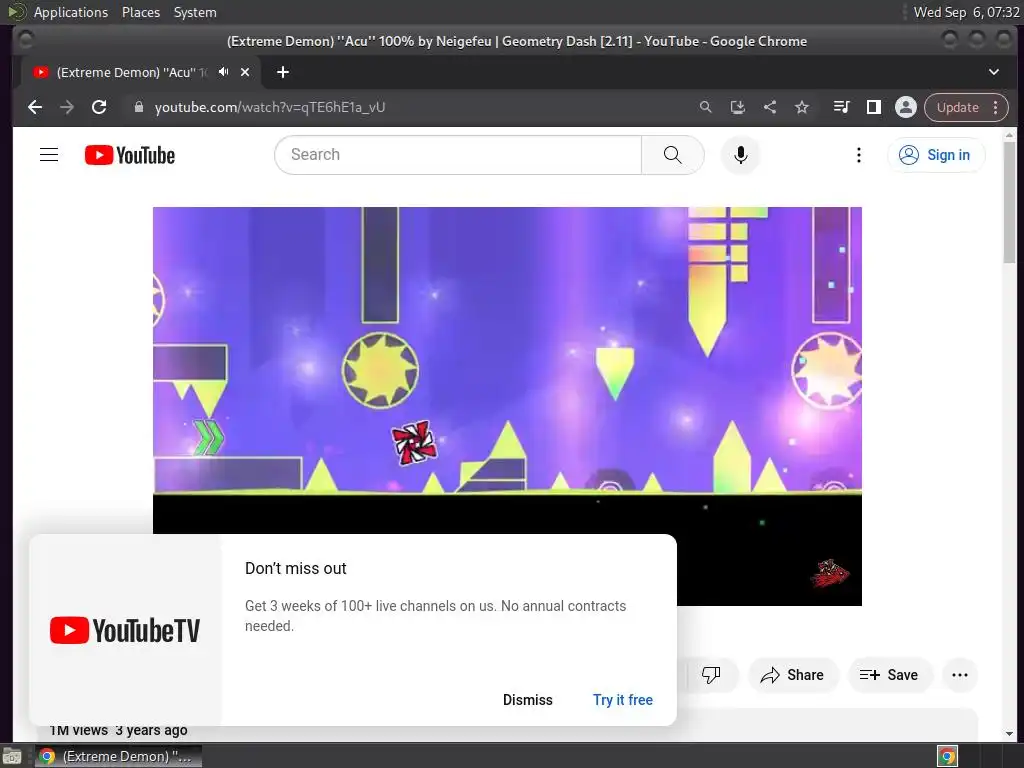Open Chrome media controls icon
Screen dimensions: 1024x768
pyautogui.click(x=842, y=107)
